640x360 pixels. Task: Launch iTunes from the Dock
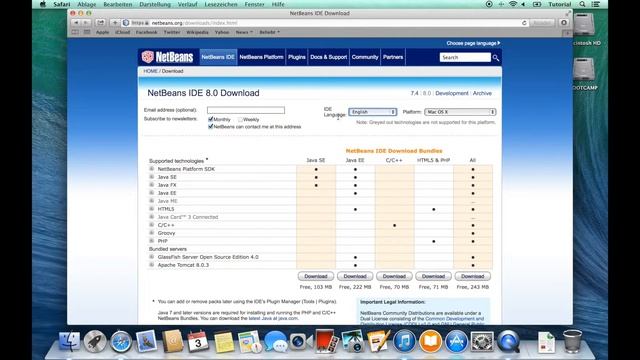[404, 341]
